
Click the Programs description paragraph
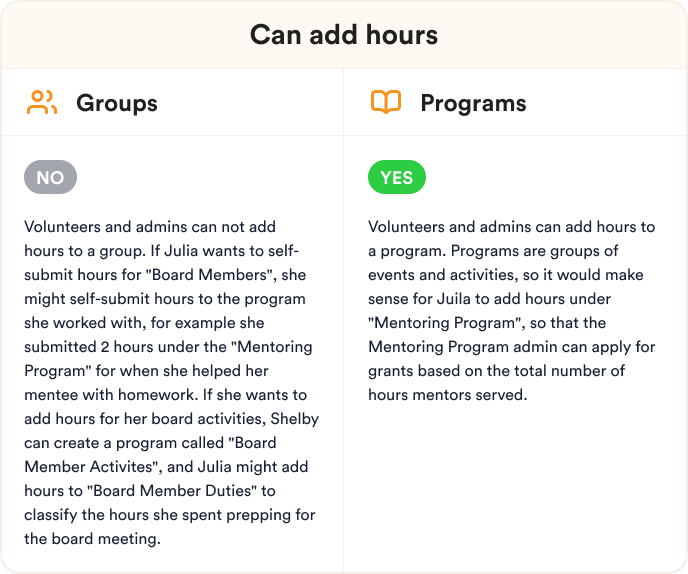point(512,311)
